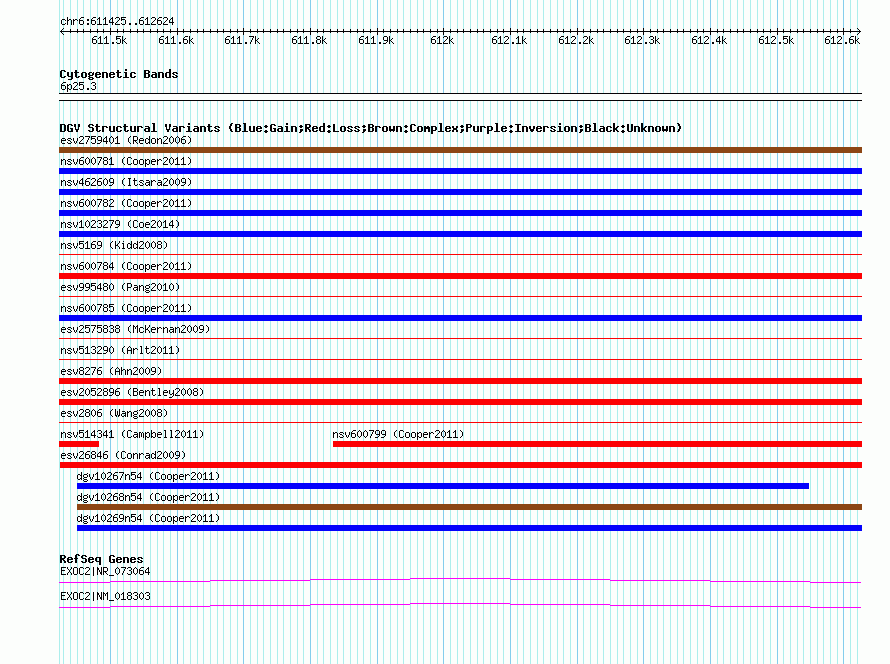This screenshot has width=890, height=664.
Task: Click the short red nsv514341 loss bar
Action: [79, 444]
